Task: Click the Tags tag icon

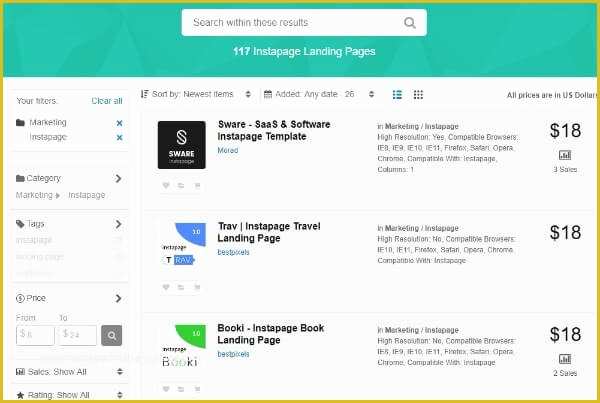Action: coord(20,224)
